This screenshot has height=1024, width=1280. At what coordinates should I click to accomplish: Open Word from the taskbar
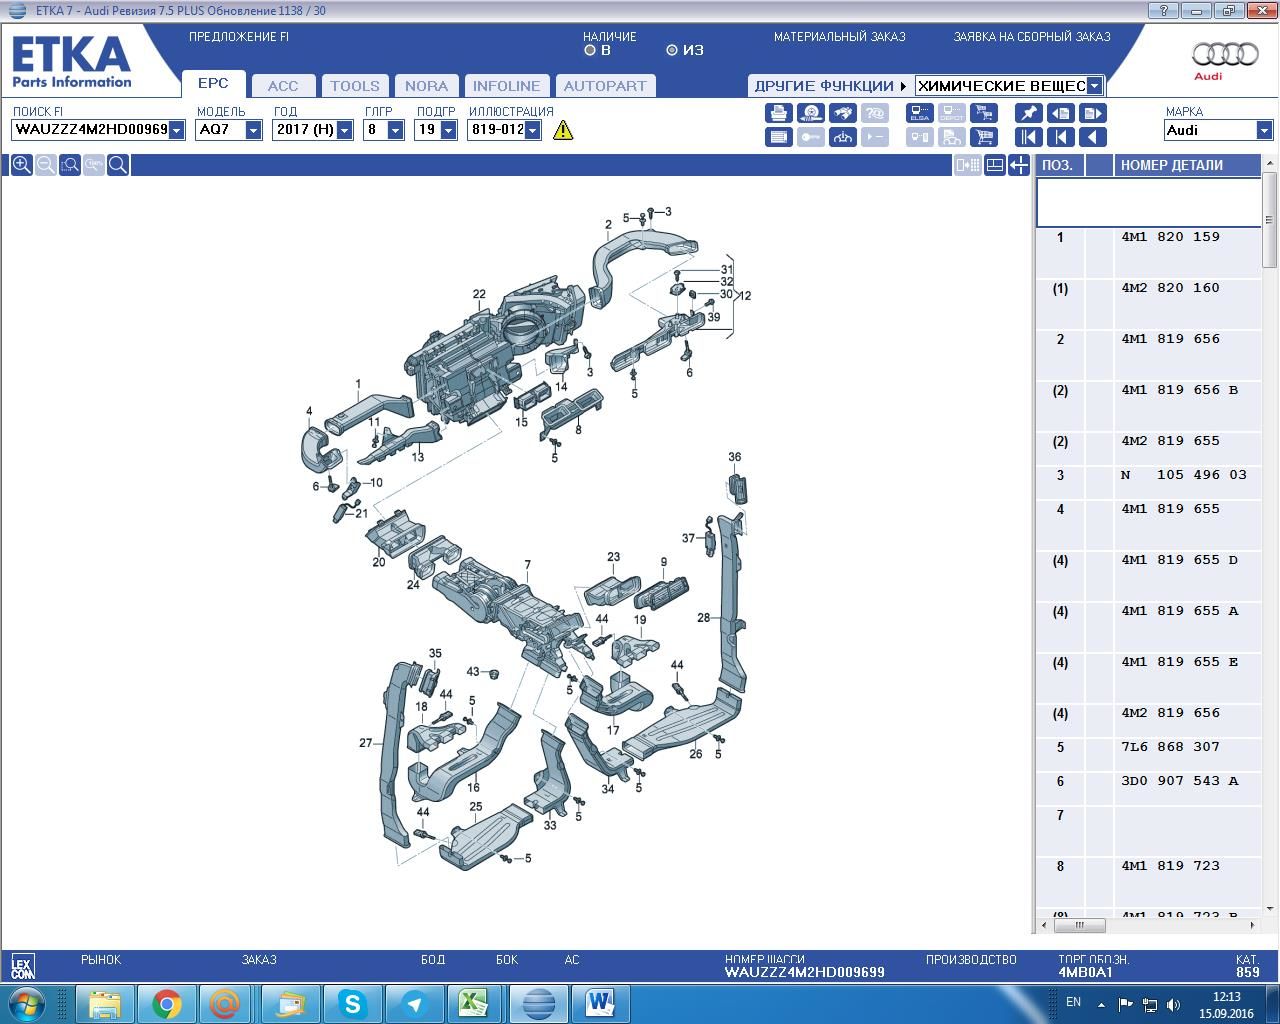tap(600, 1003)
